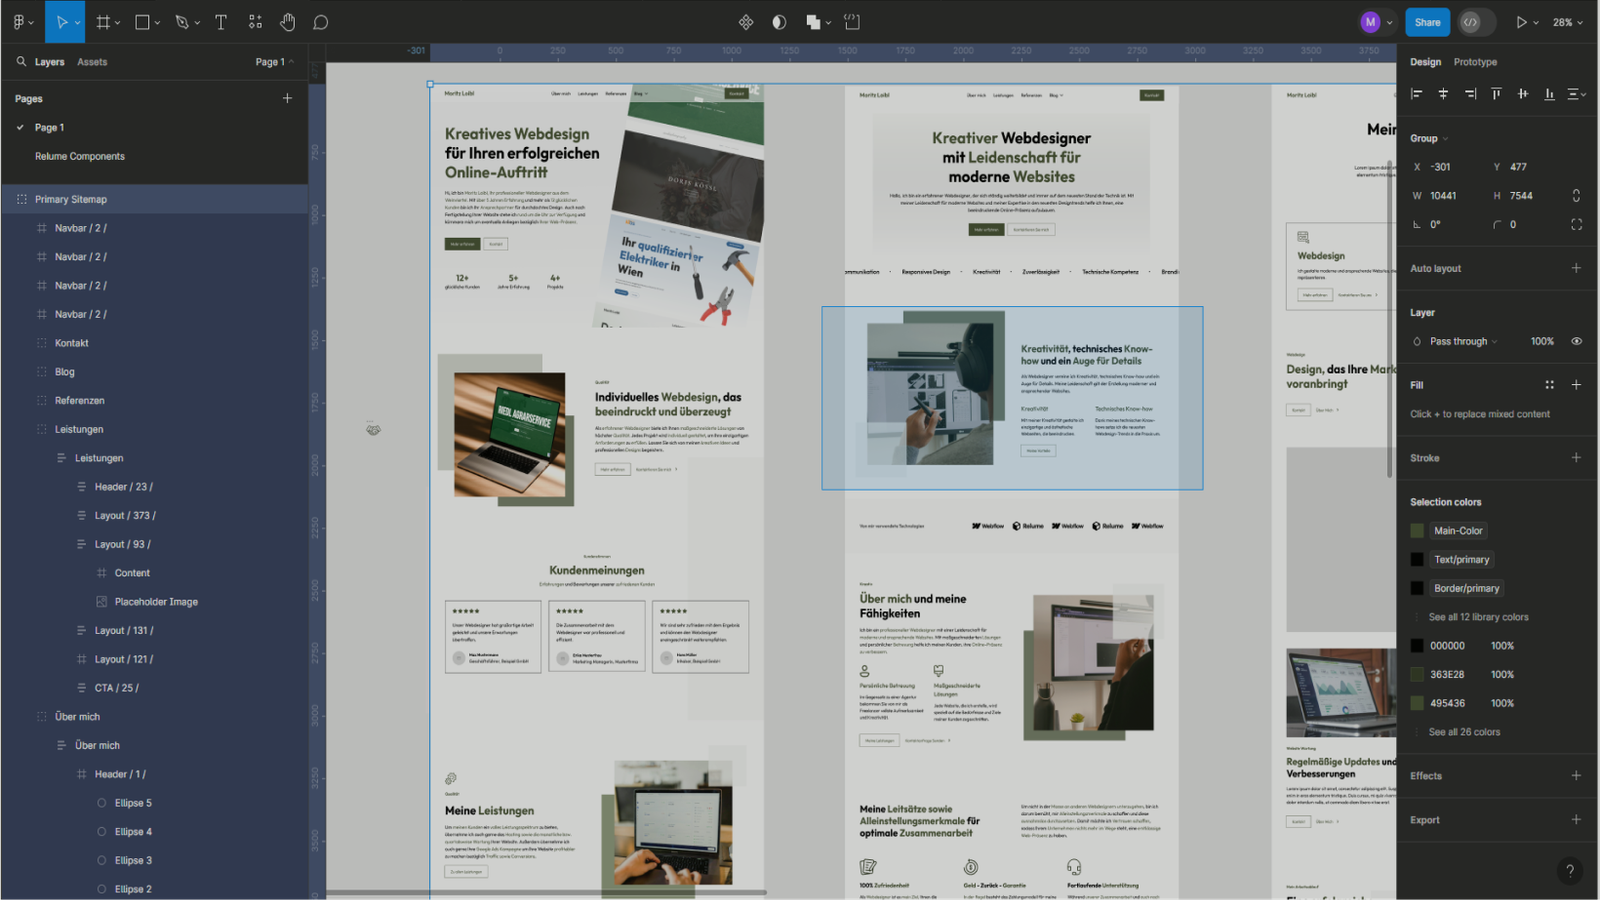
Task: Add an export setting
Action: point(1576,820)
